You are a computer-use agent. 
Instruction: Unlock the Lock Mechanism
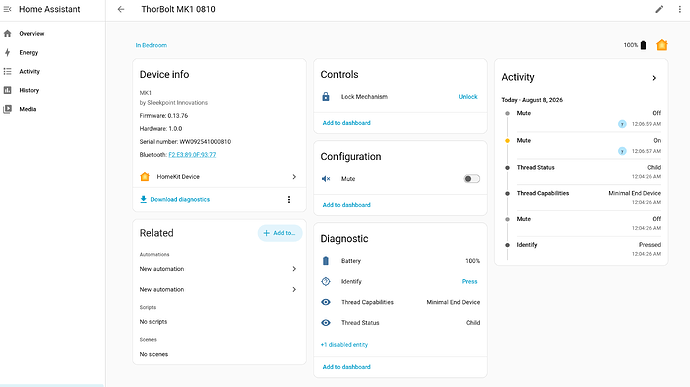click(x=468, y=96)
